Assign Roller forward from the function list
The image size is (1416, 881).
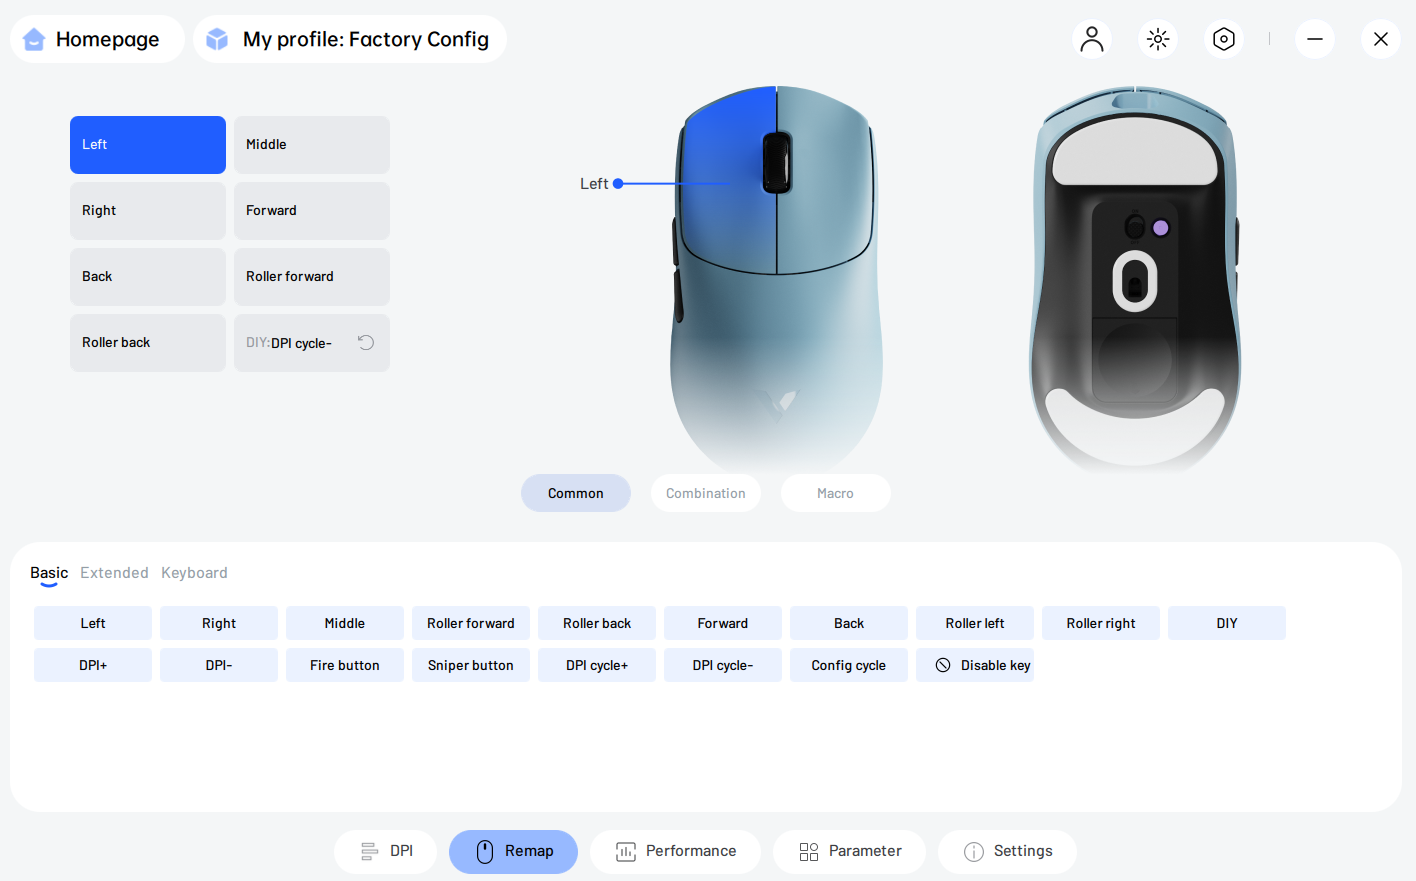coord(471,623)
